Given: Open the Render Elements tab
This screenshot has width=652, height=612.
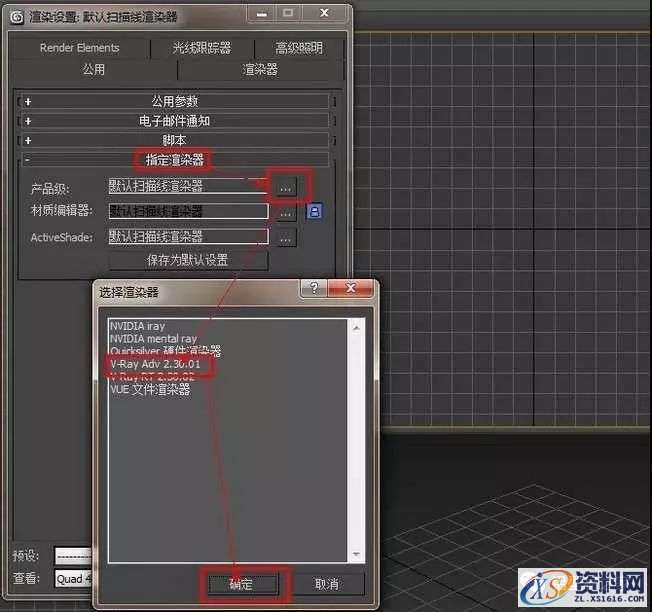Looking at the screenshot, I should tap(79, 48).
